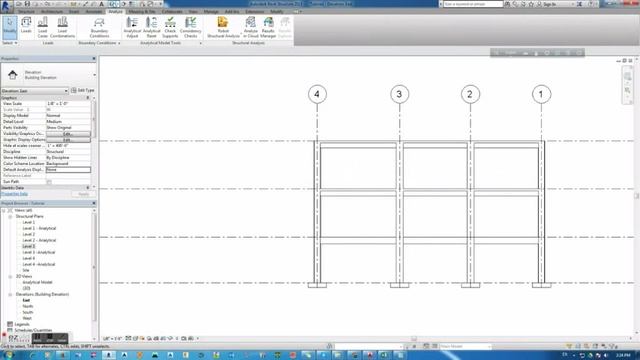
Task: Click the Text tool in Quick Access Toolbar
Action: click(101, 4)
